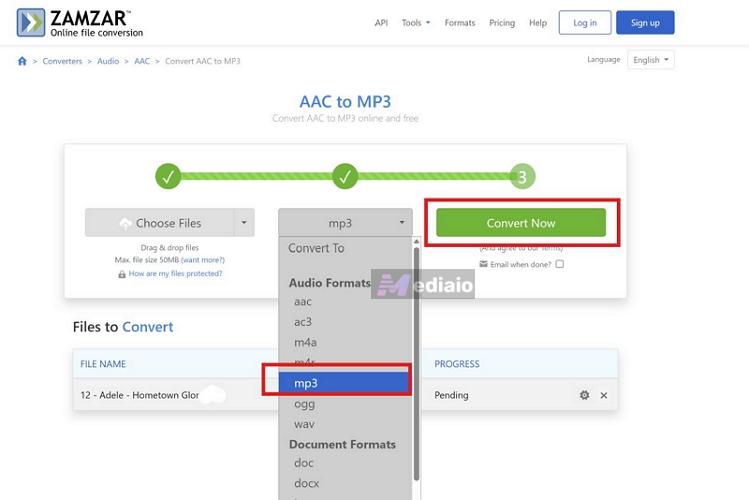The image size is (749, 500).
Task: Click the FILE NAME column header
Action: (x=103, y=364)
